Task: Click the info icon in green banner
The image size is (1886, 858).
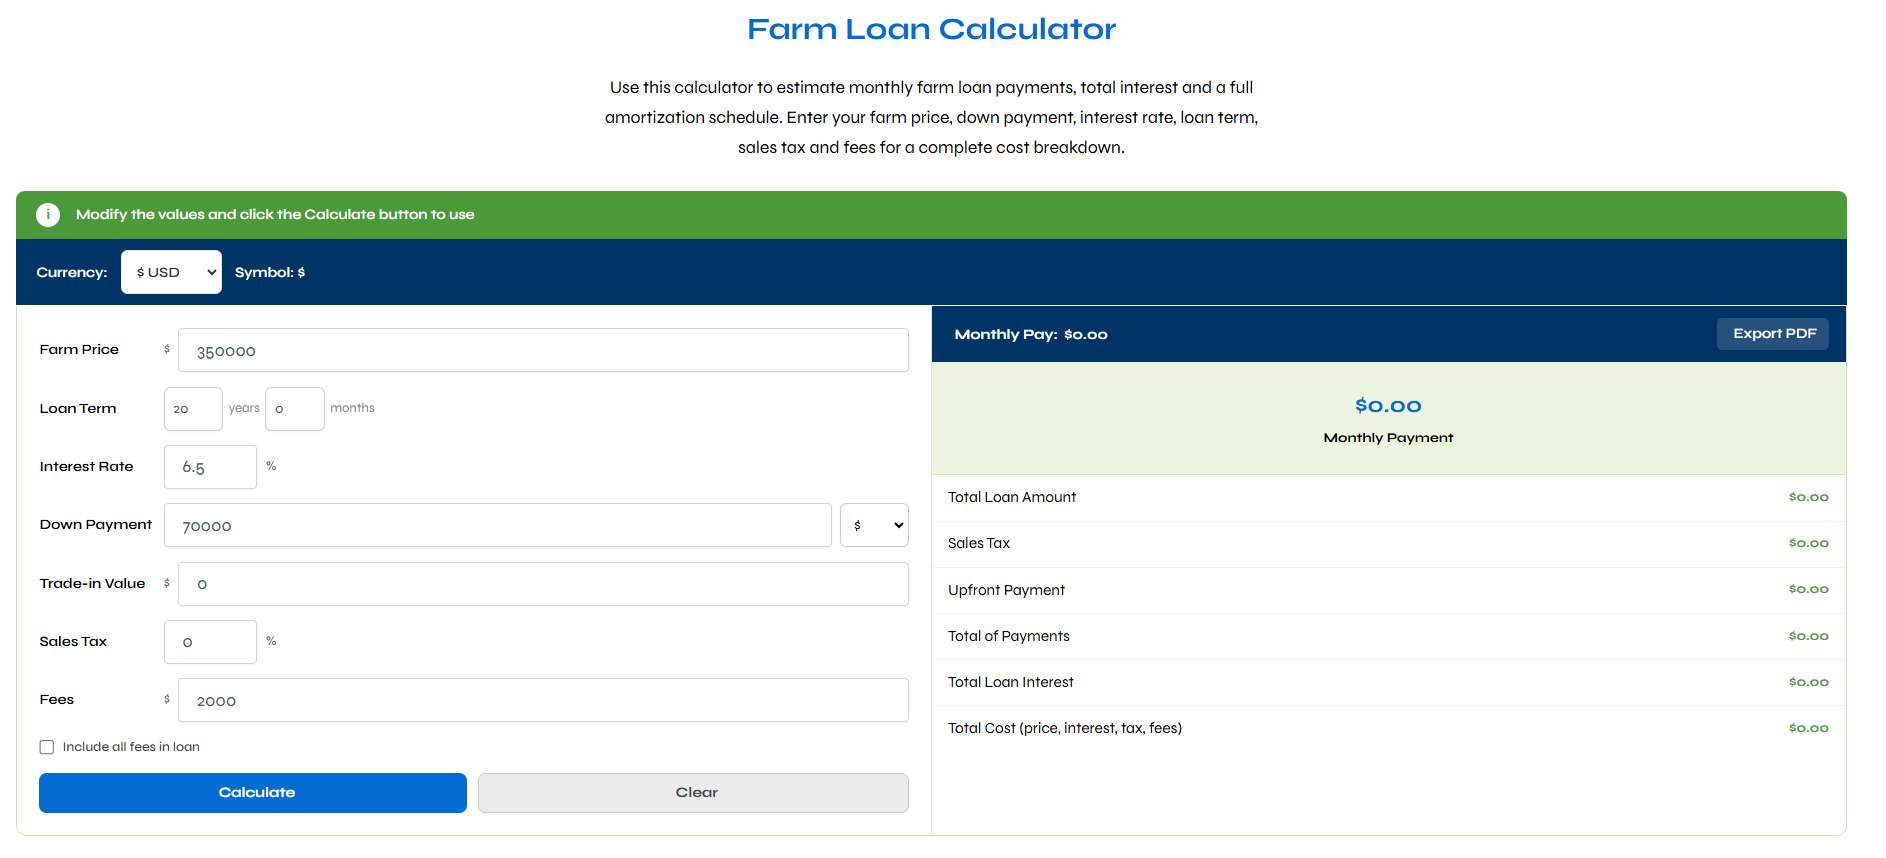Action: pyautogui.click(x=48, y=215)
